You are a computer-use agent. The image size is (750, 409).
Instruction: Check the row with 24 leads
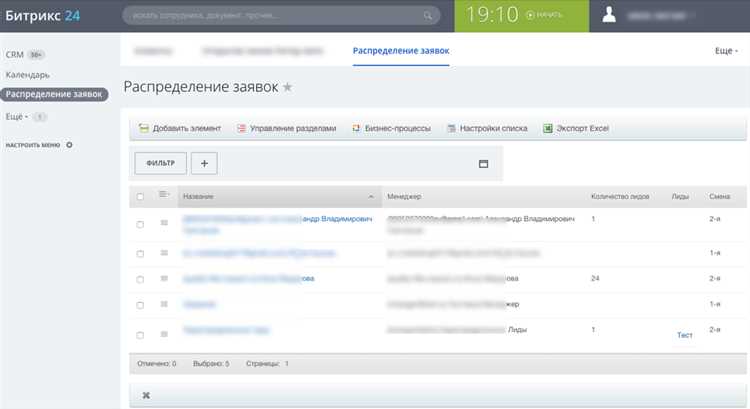click(140, 279)
